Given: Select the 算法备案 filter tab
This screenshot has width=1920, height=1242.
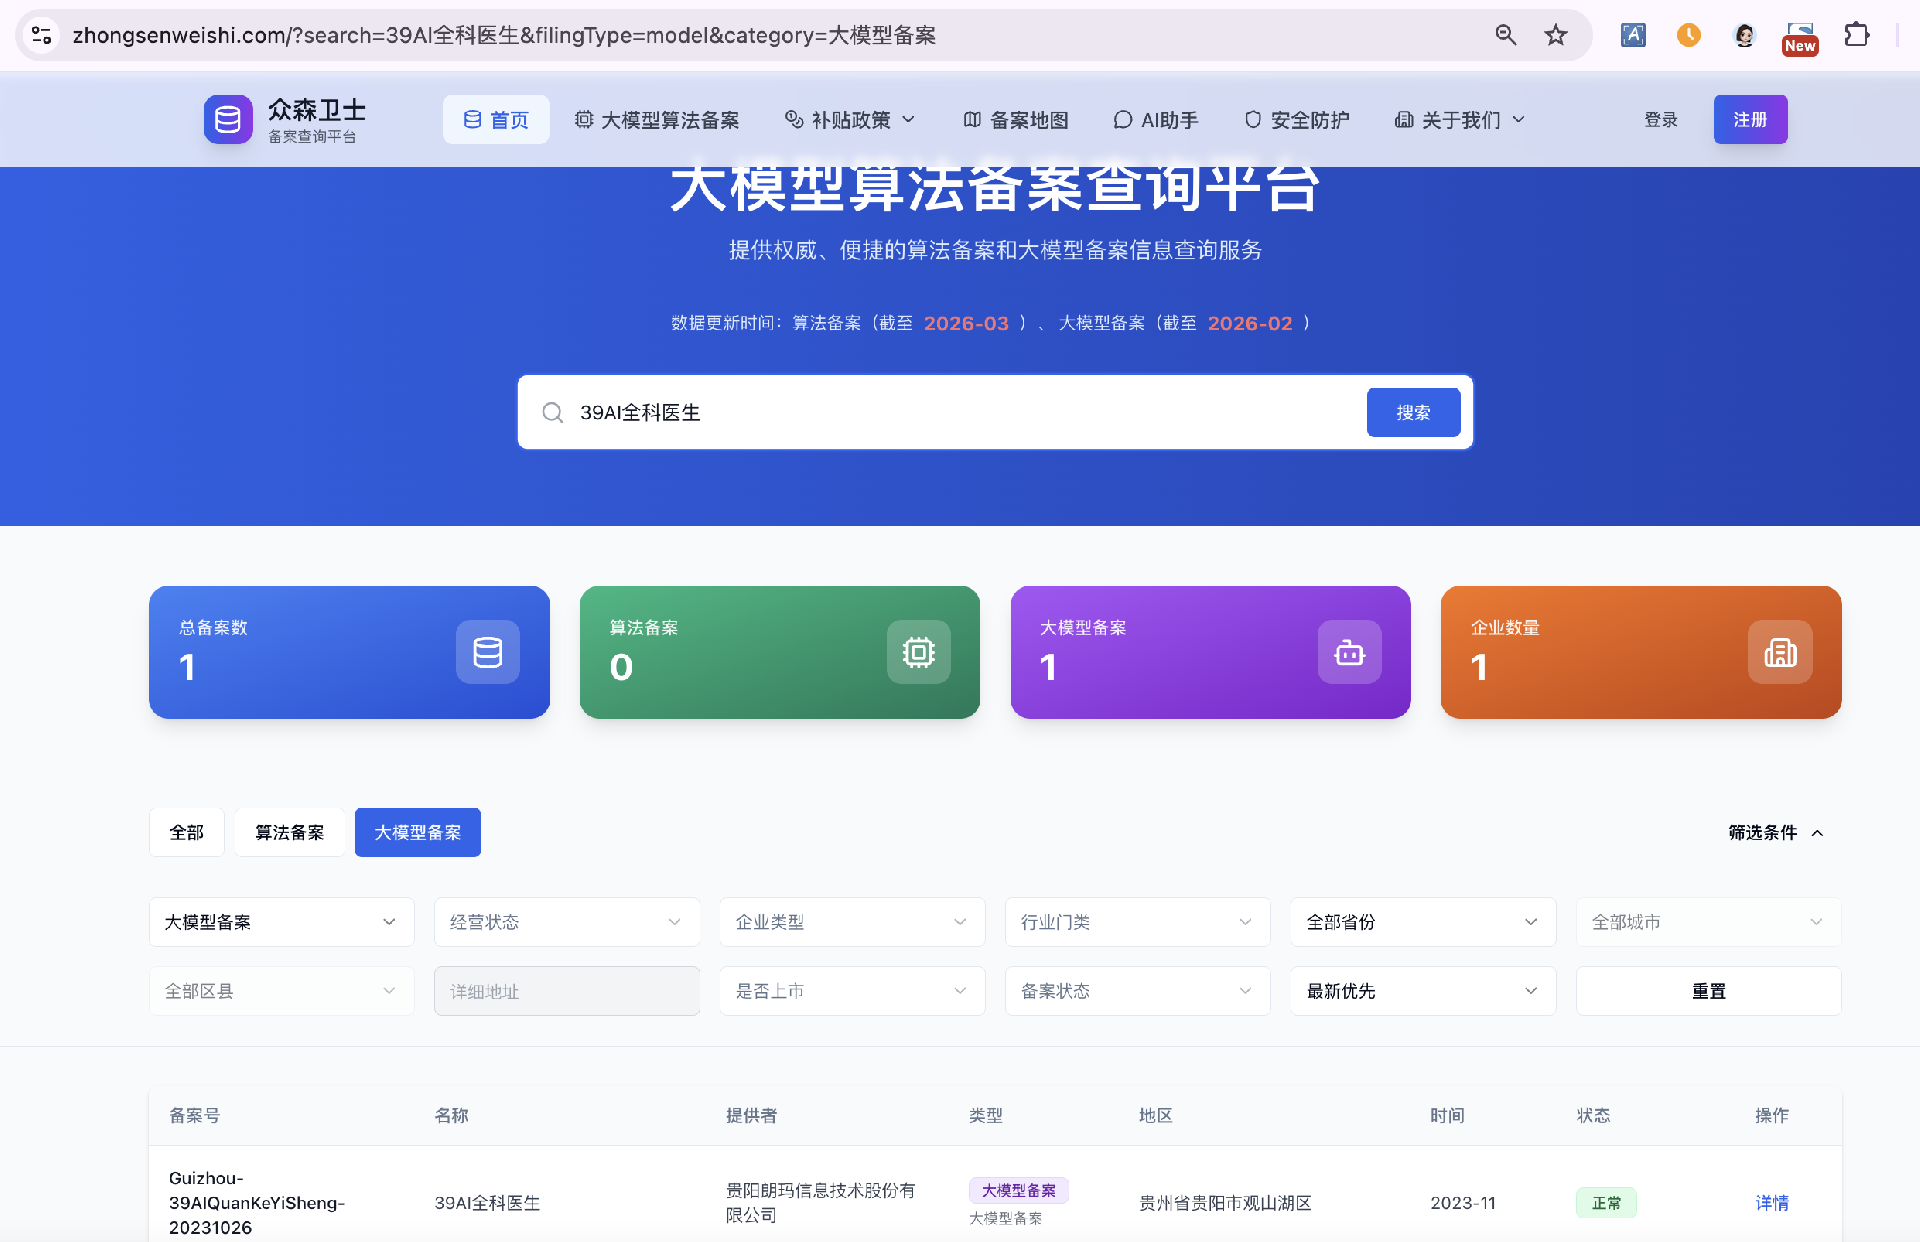Looking at the screenshot, I should 290,832.
